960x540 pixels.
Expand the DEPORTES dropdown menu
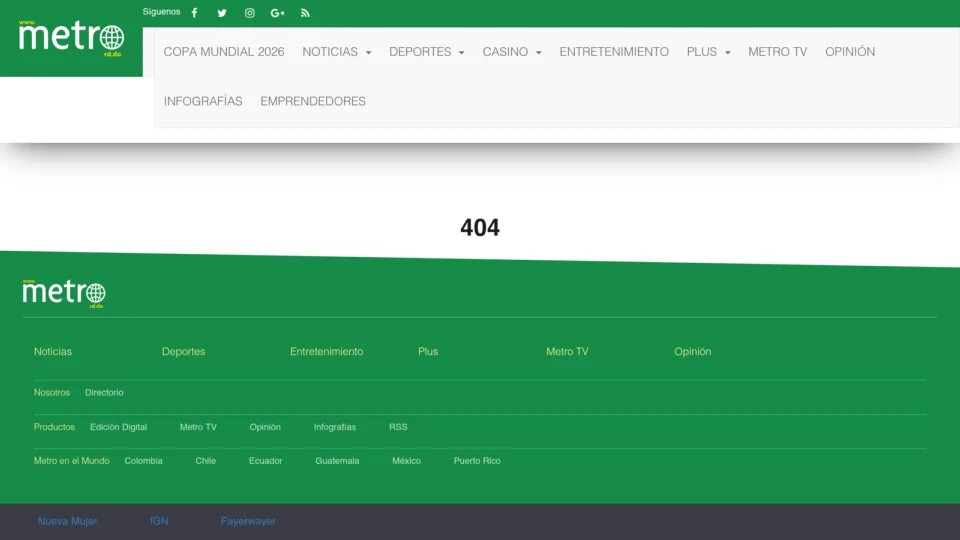(x=427, y=52)
